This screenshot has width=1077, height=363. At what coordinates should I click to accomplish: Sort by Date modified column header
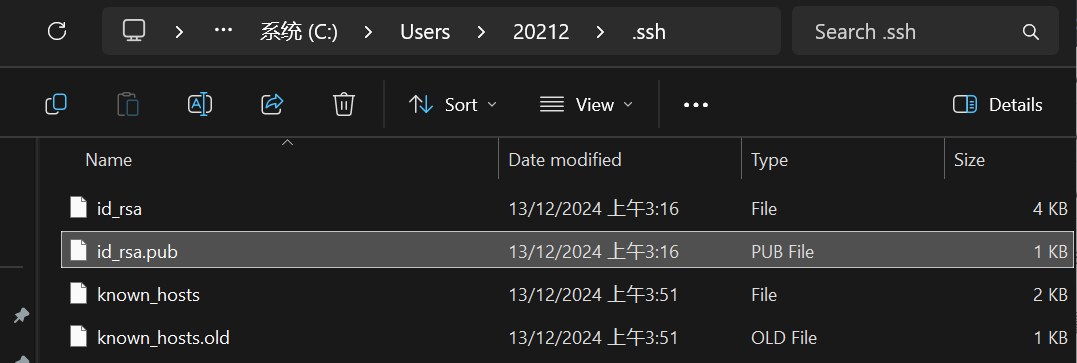[x=565, y=160]
